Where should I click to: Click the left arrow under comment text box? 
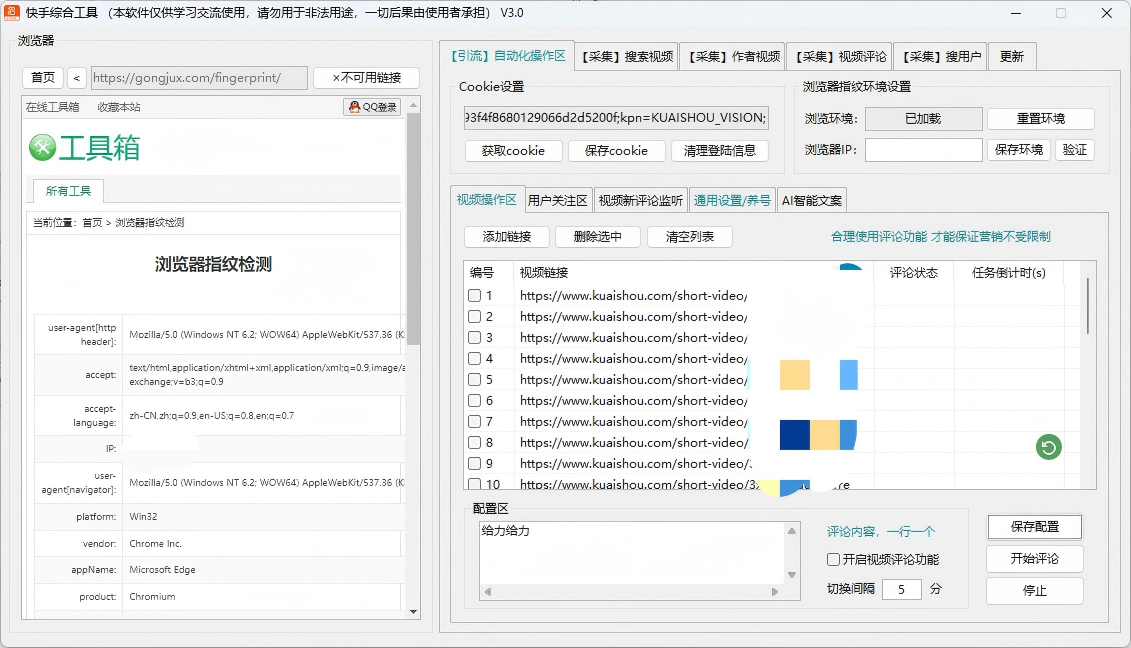(x=488, y=592)
